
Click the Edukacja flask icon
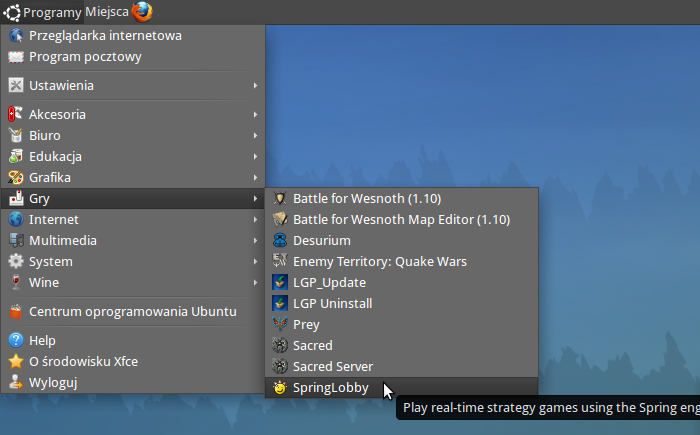point(16,156)
